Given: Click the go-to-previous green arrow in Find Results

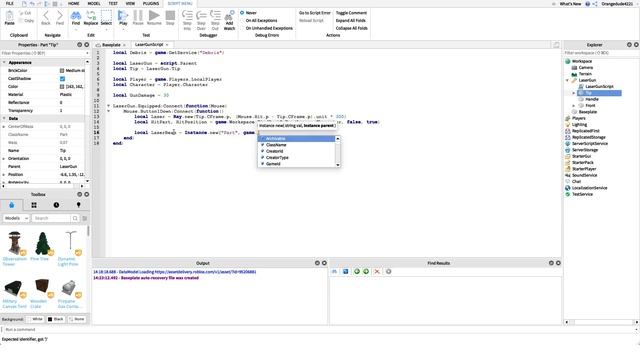Looking at the screenshot, I should 357,271.
